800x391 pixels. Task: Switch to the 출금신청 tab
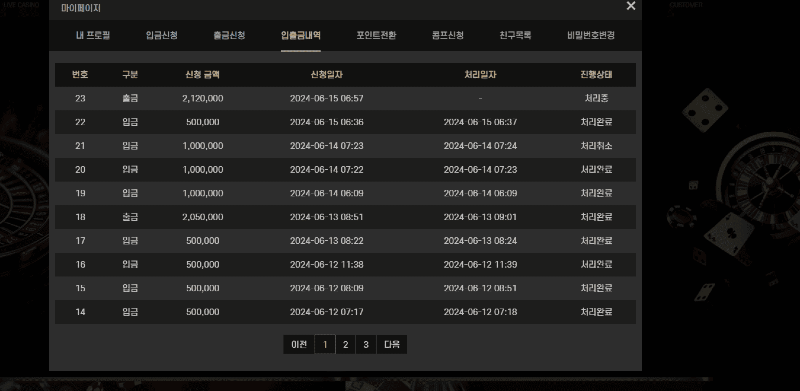click(x=229, y=35)
